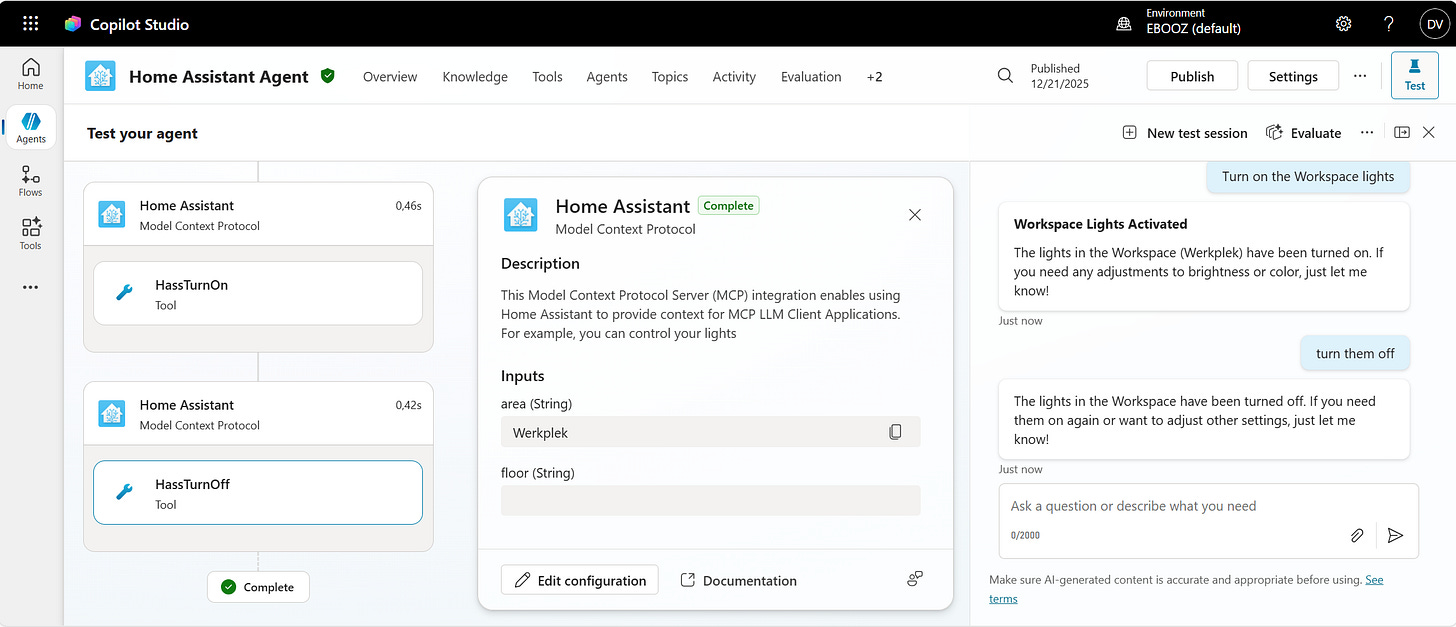Image resolution: width=1456 pixels, height=627 pixels.
Task: Close the test agent pane
Action: [1429, 132]
